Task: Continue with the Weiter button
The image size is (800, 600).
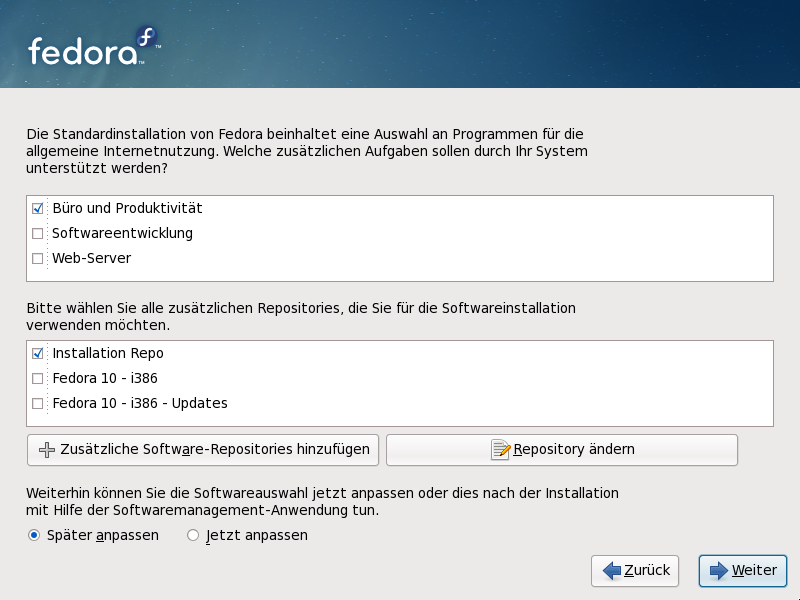Action: click(743, 571)
